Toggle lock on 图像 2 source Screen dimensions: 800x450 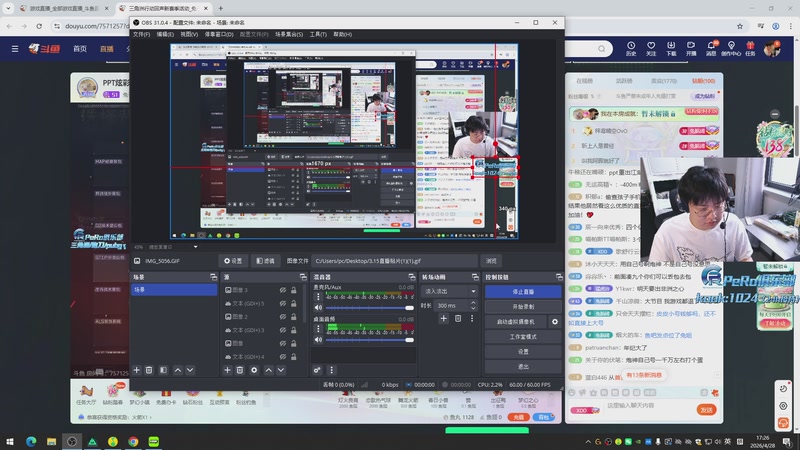[294, 316]
